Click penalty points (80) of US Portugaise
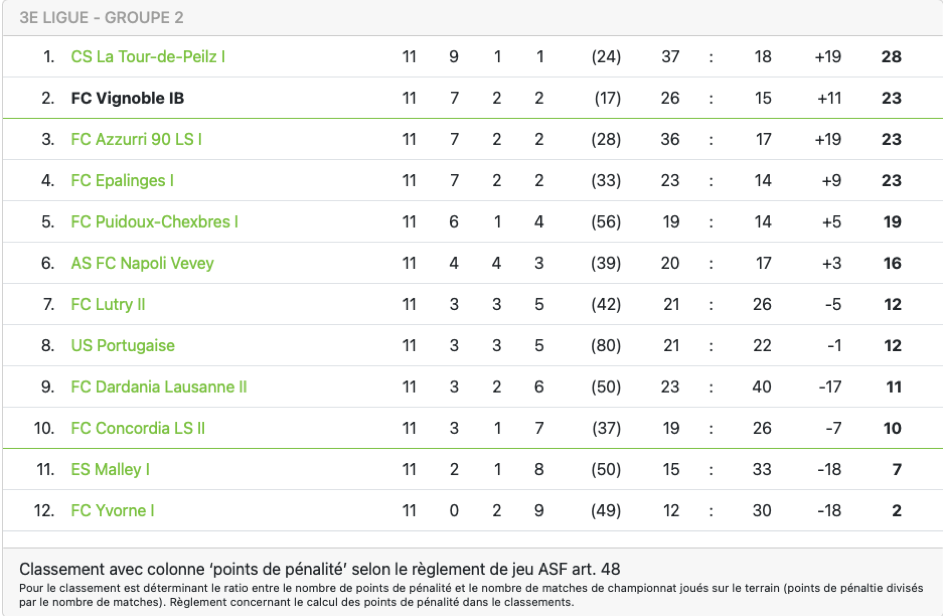943x616 pixels. pyautogui.click(x=606, y=346)
